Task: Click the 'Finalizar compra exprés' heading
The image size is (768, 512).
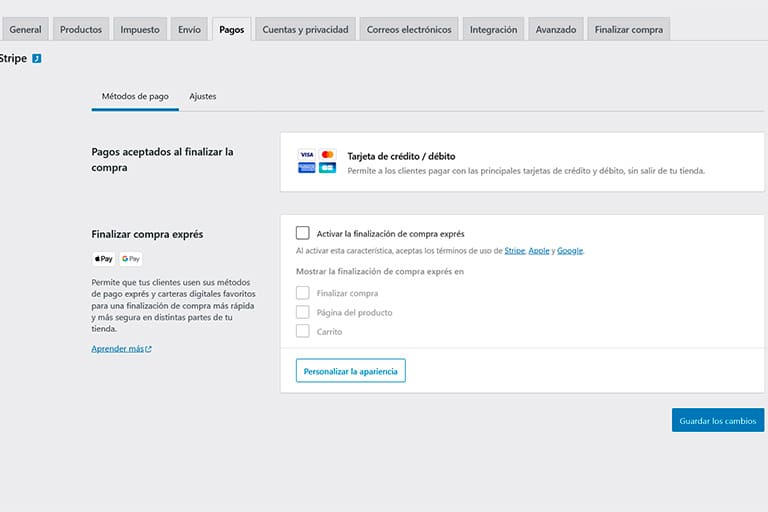Action: pyautogui.click(x=147, y=234)
